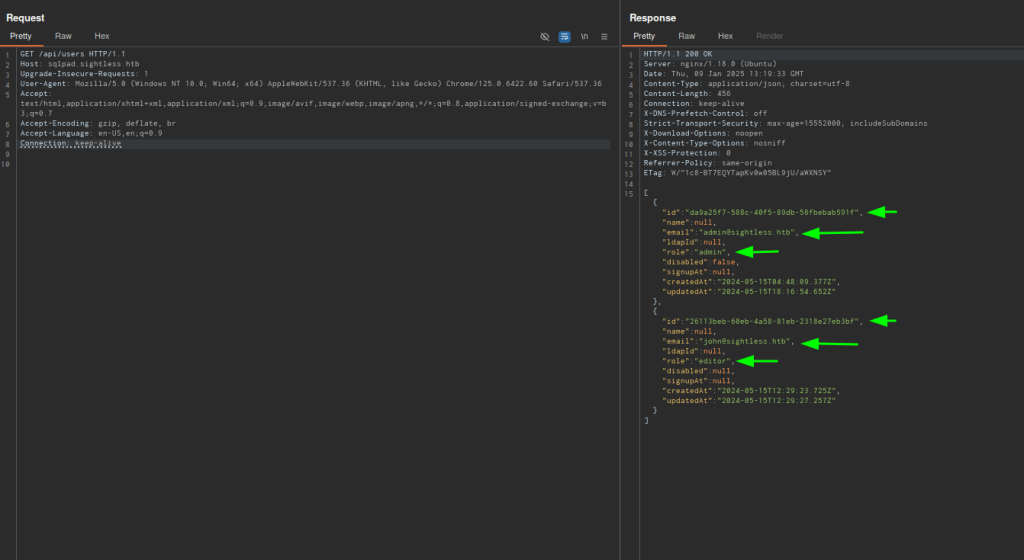This screenshot has height=560, width=1024.
Task: Click the john@sightless.htb email value
Action: click(x=746, y=341)
